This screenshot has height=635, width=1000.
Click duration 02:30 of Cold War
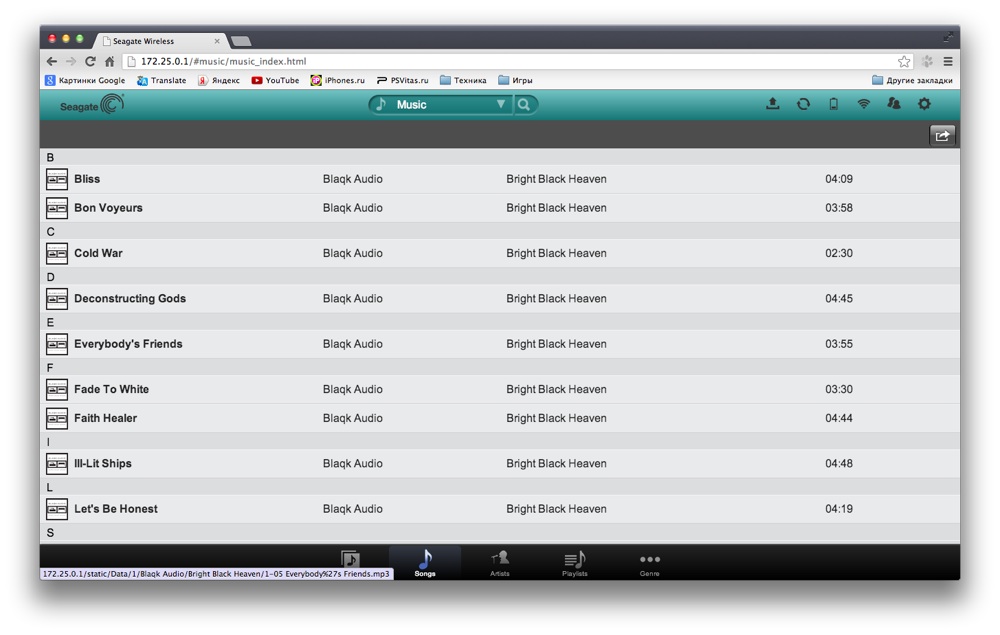point(839,253)
